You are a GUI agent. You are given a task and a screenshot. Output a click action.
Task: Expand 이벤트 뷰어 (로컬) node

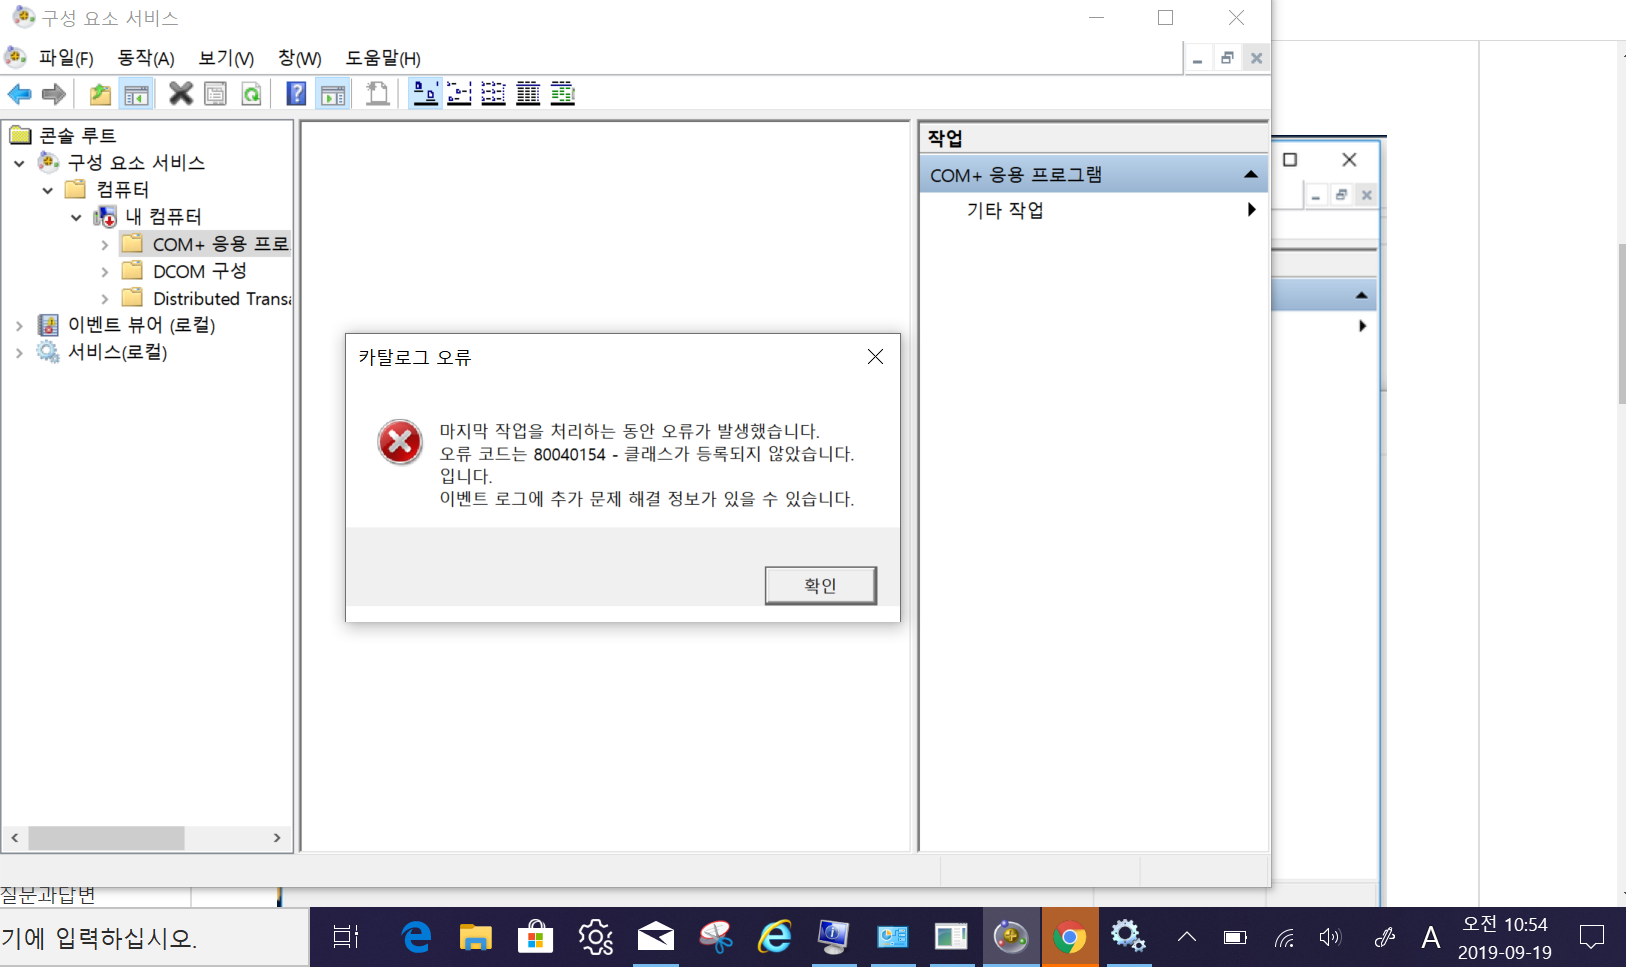19,326
